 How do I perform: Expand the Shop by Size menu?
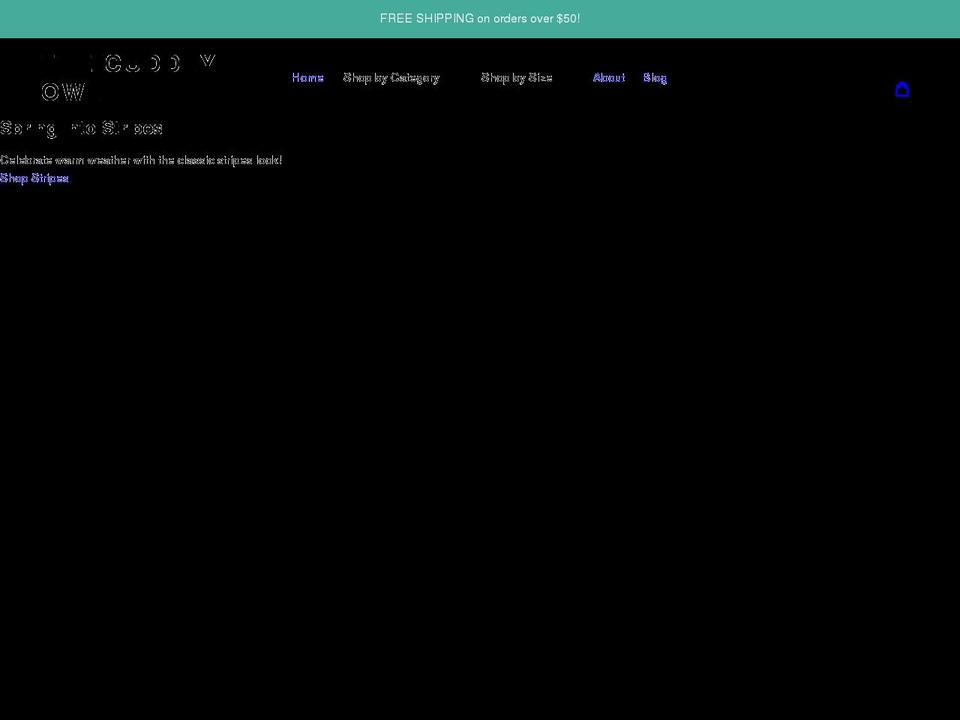(516, 77)
